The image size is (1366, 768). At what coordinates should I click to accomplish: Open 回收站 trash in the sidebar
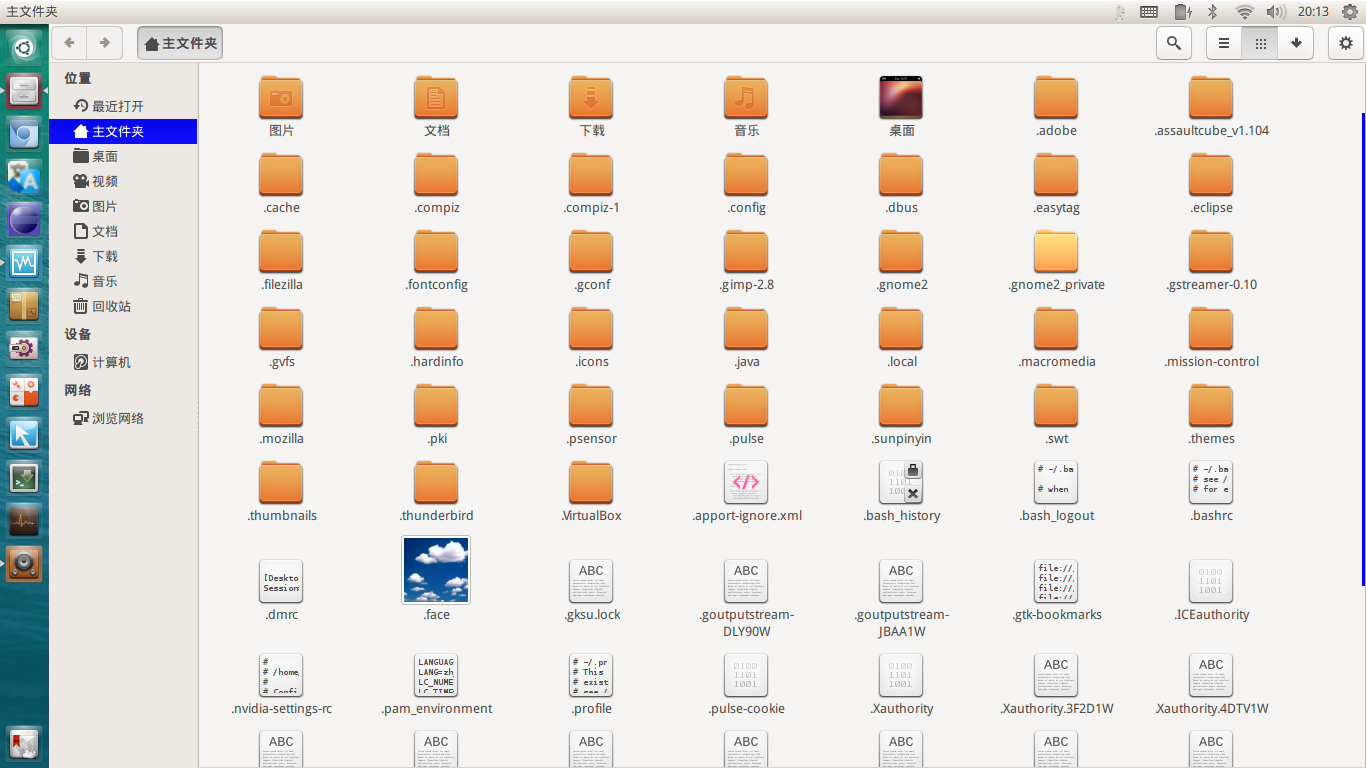pos(123,306)
